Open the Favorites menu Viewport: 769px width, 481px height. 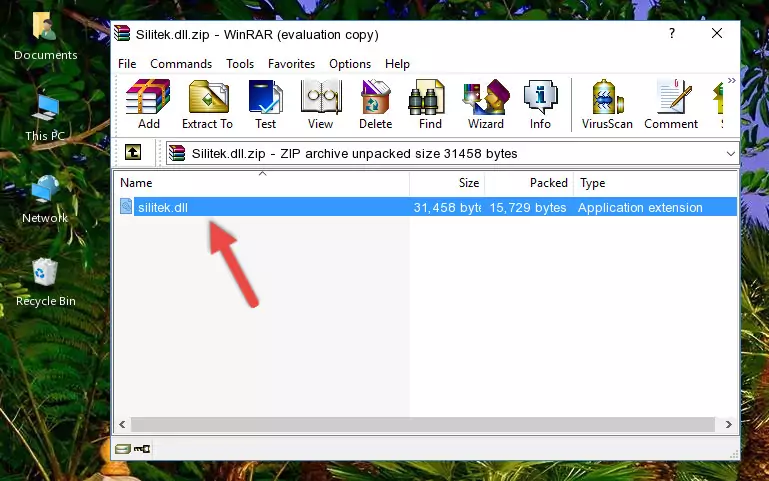291,64
